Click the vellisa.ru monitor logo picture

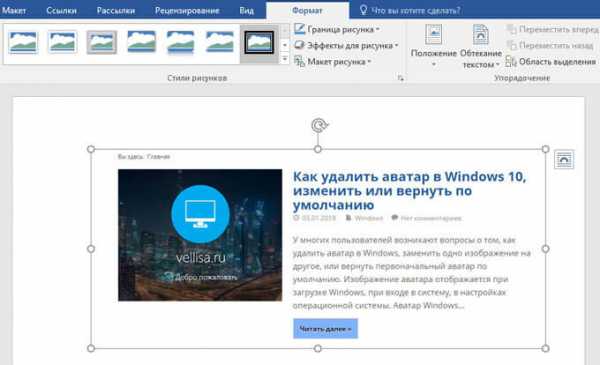click(x=200, y=235)
